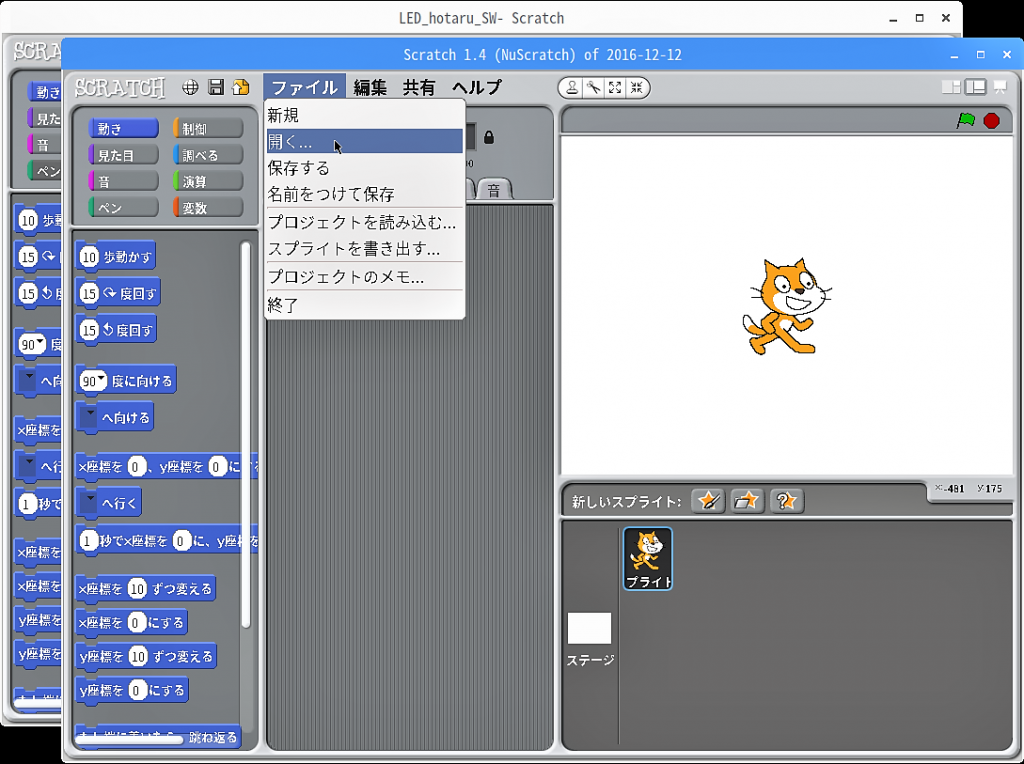Click the share project icon next to save
This screenshot has width=1024, height=764.
241,88
